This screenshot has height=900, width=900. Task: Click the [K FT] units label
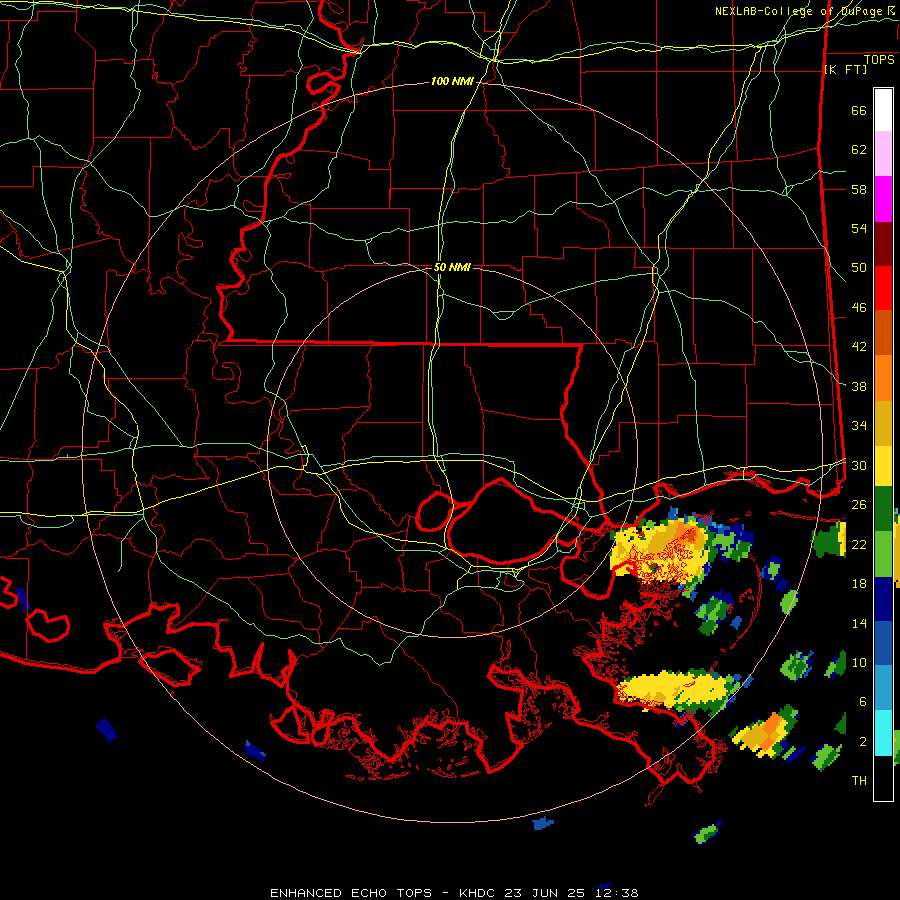(x=845, y=70)
